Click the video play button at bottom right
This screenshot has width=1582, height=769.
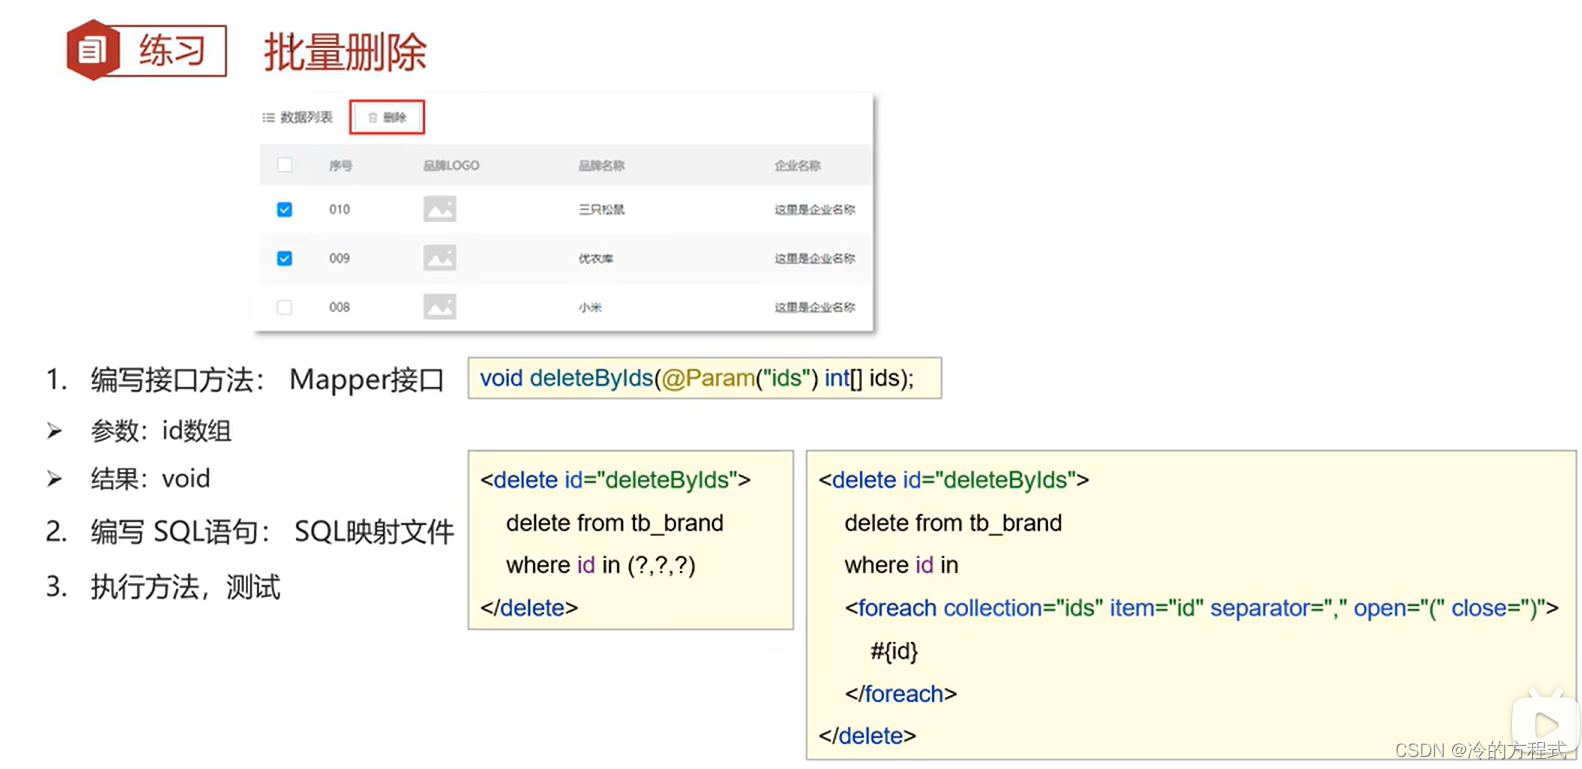point(1545,724)
